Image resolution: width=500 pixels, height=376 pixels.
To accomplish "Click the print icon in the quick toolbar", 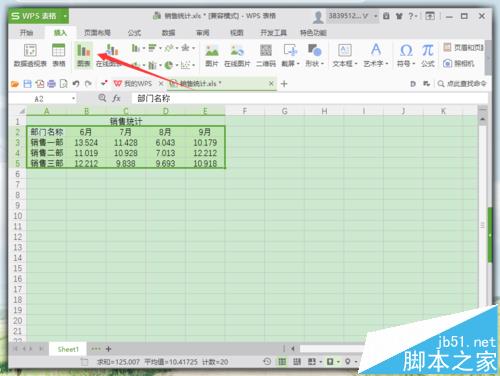I will (x=51, y=84).
